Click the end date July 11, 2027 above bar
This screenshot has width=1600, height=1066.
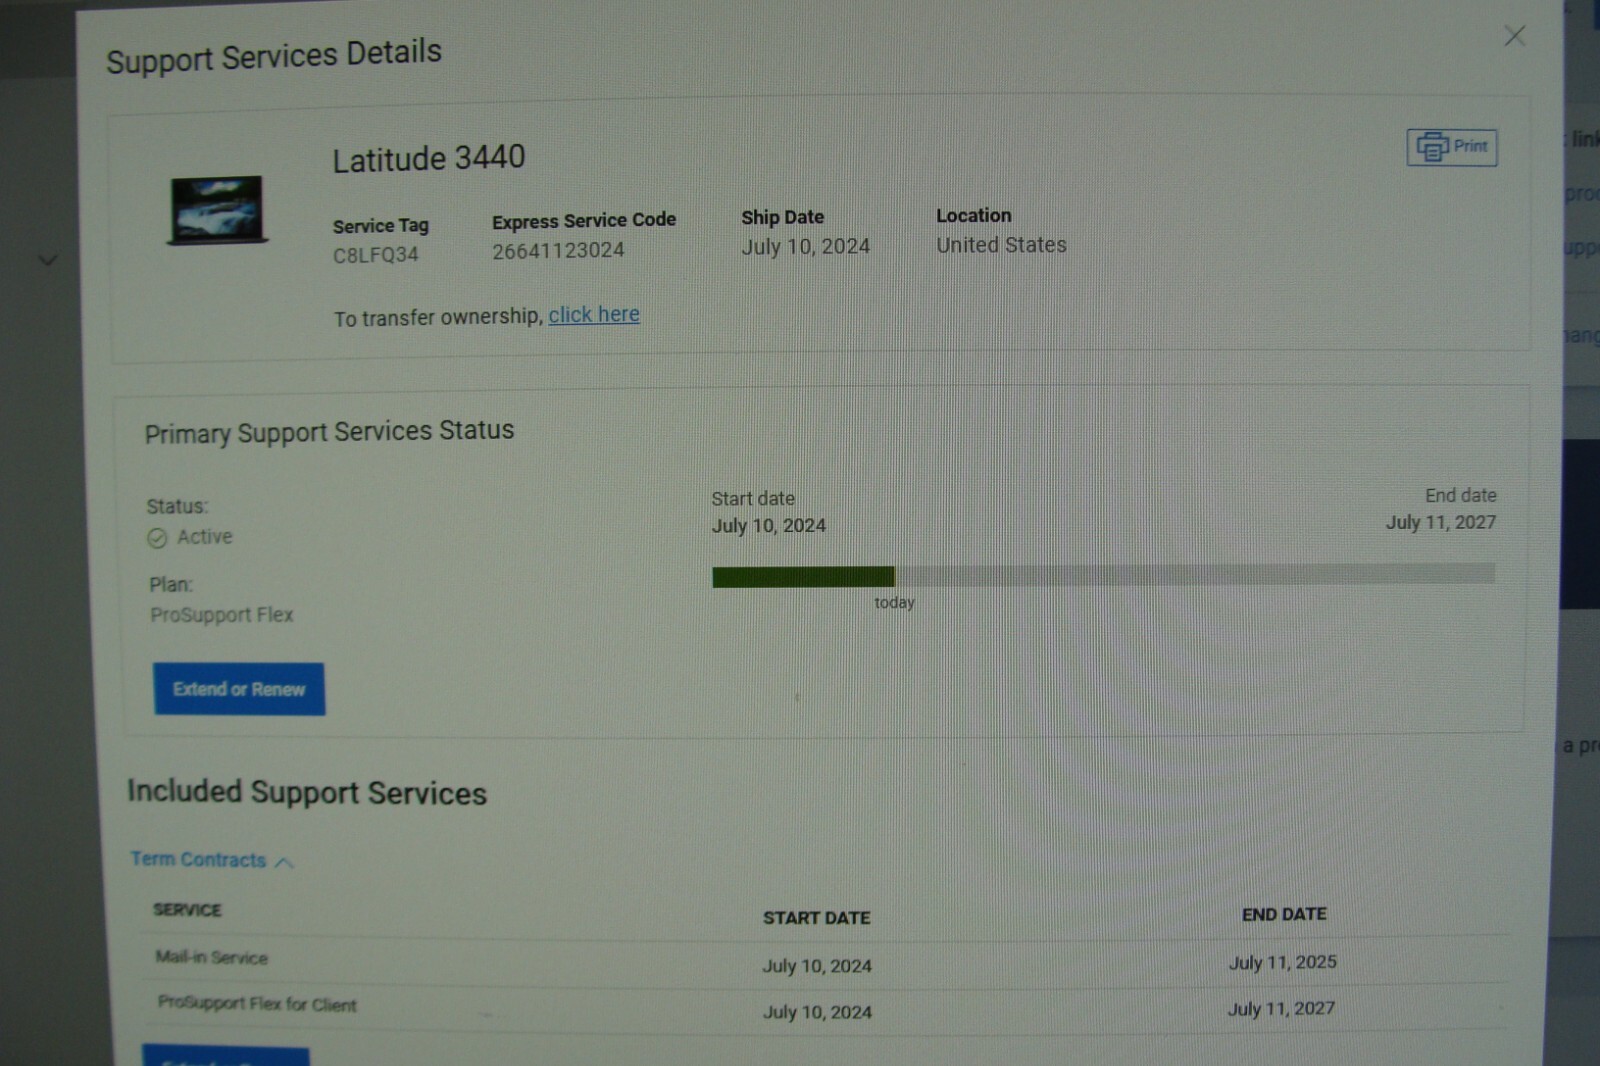pyautogui.click(x=1441, y=522)
